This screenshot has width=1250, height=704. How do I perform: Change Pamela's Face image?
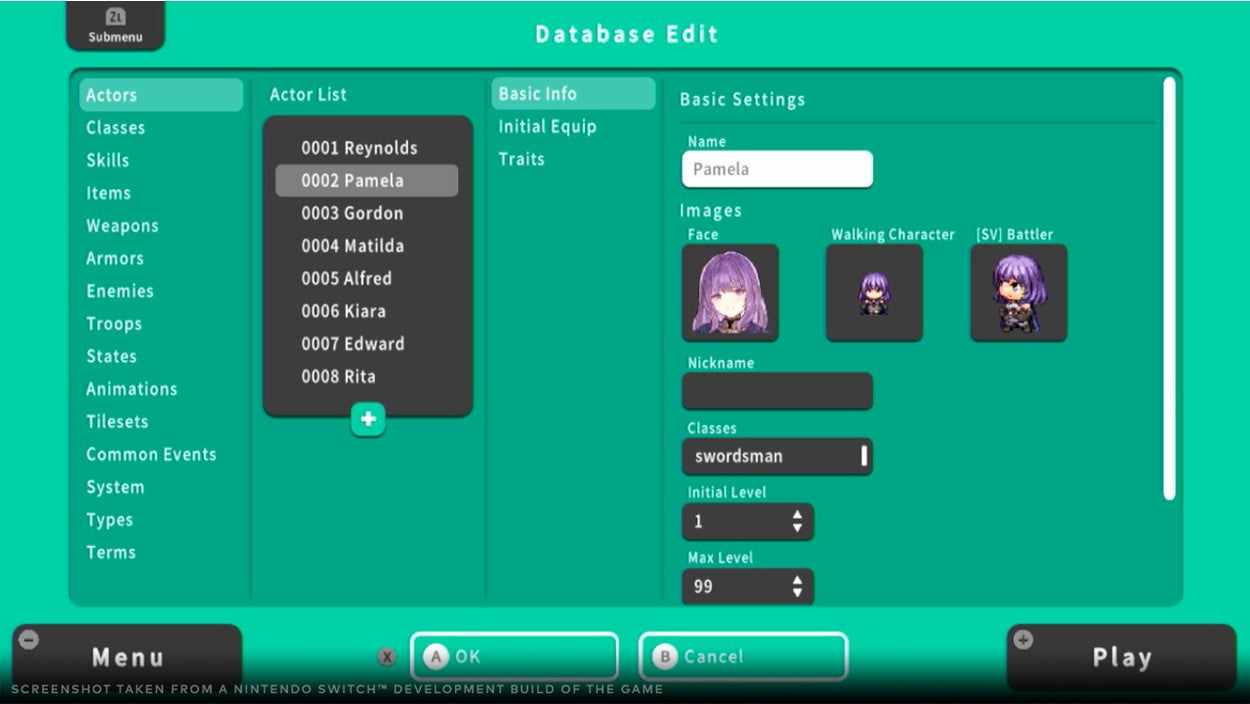730,292
